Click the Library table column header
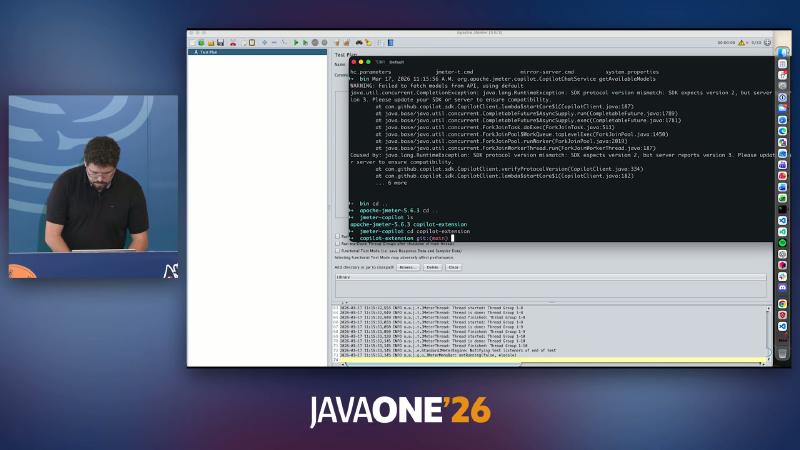This screenshot has width=800, height=450. (x=551, y=277)
